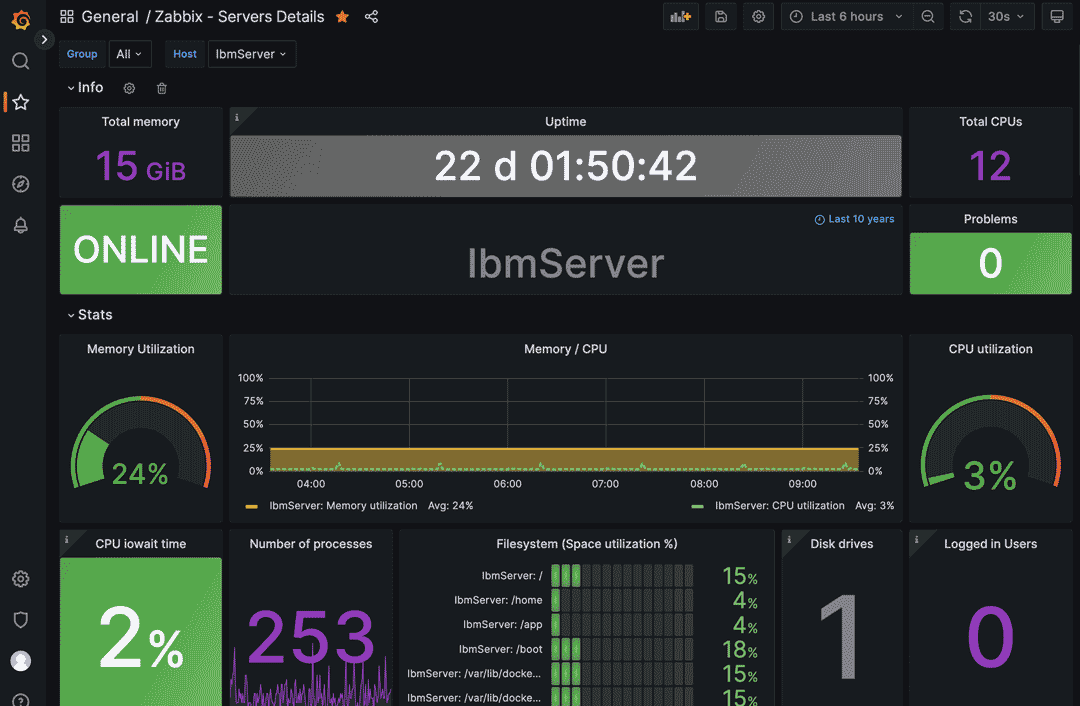Image resolution: width=1080 pixels, height=706 pixels.
Task: Open the Memory / CPU panel title menu
Action: click(x=565, y=349)
